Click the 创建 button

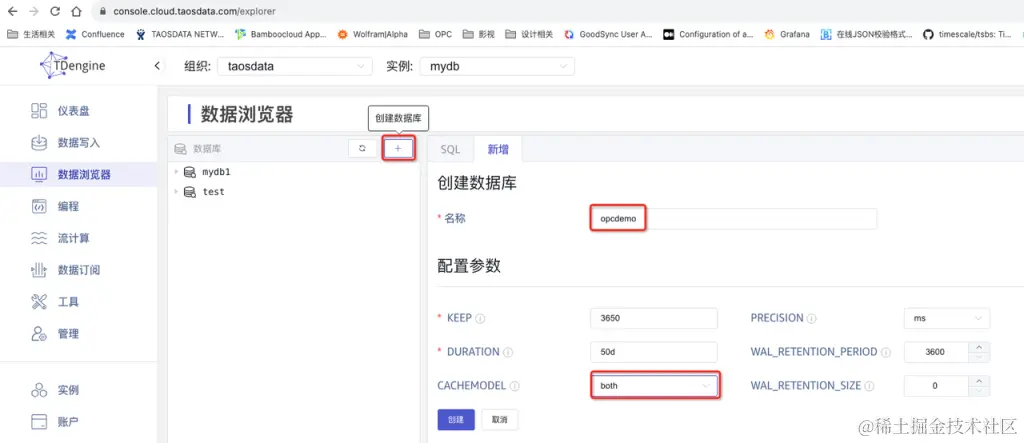(456, 419)
